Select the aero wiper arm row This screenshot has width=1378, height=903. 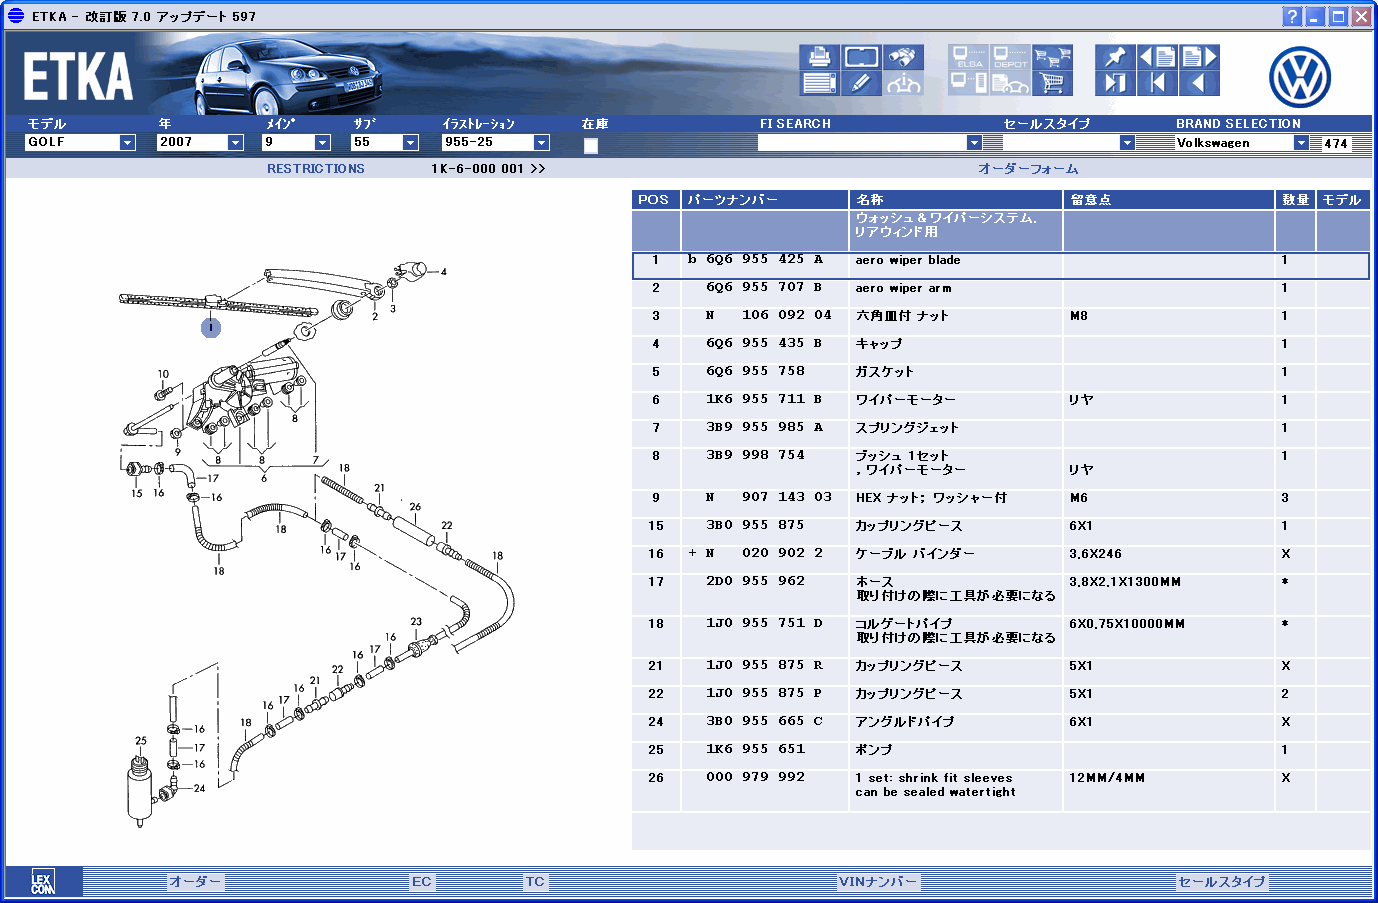[x=1000, y=293]
